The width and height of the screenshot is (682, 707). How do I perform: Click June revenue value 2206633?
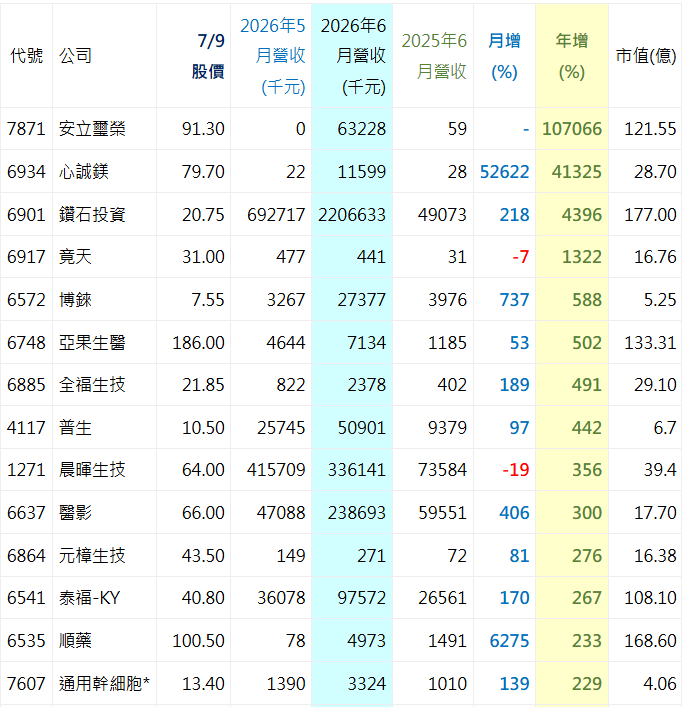[x=352, y=215]
